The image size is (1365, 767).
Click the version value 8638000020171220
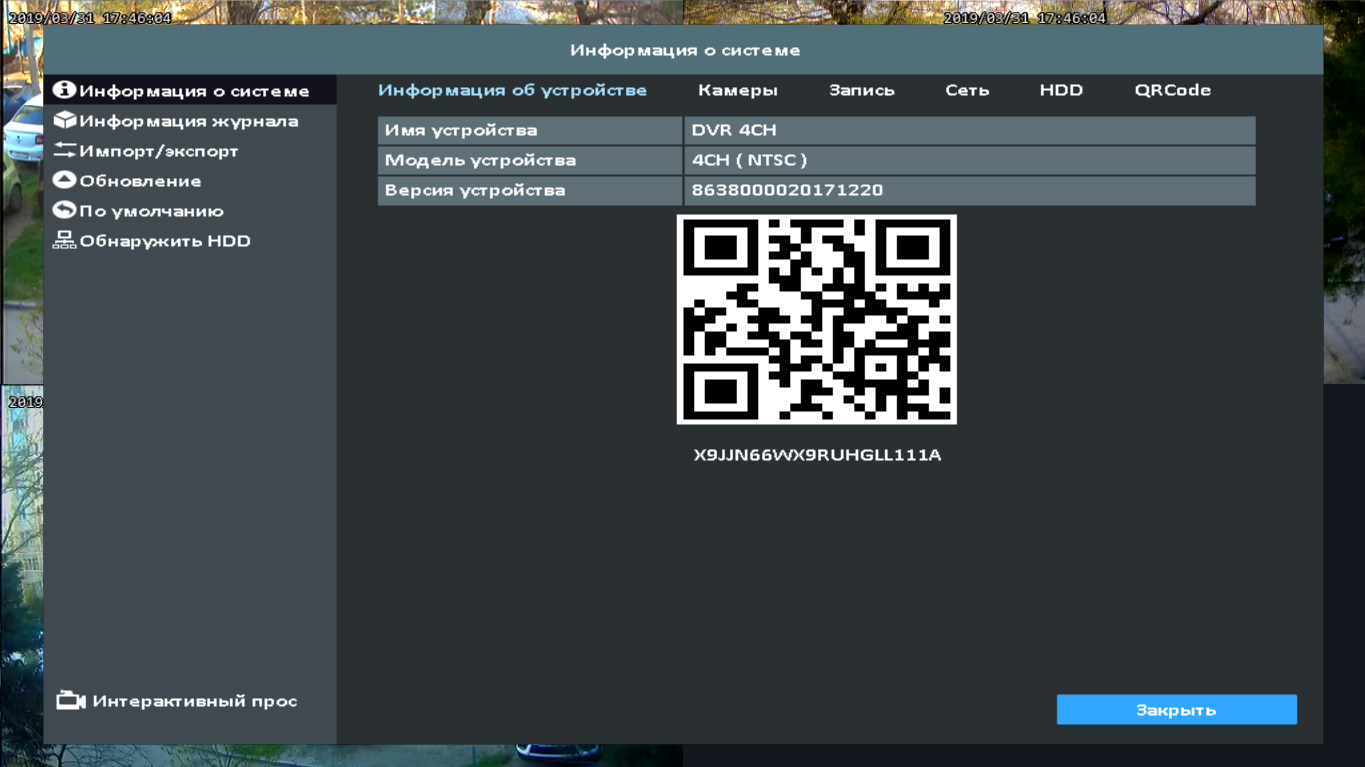tap(970, 190)
